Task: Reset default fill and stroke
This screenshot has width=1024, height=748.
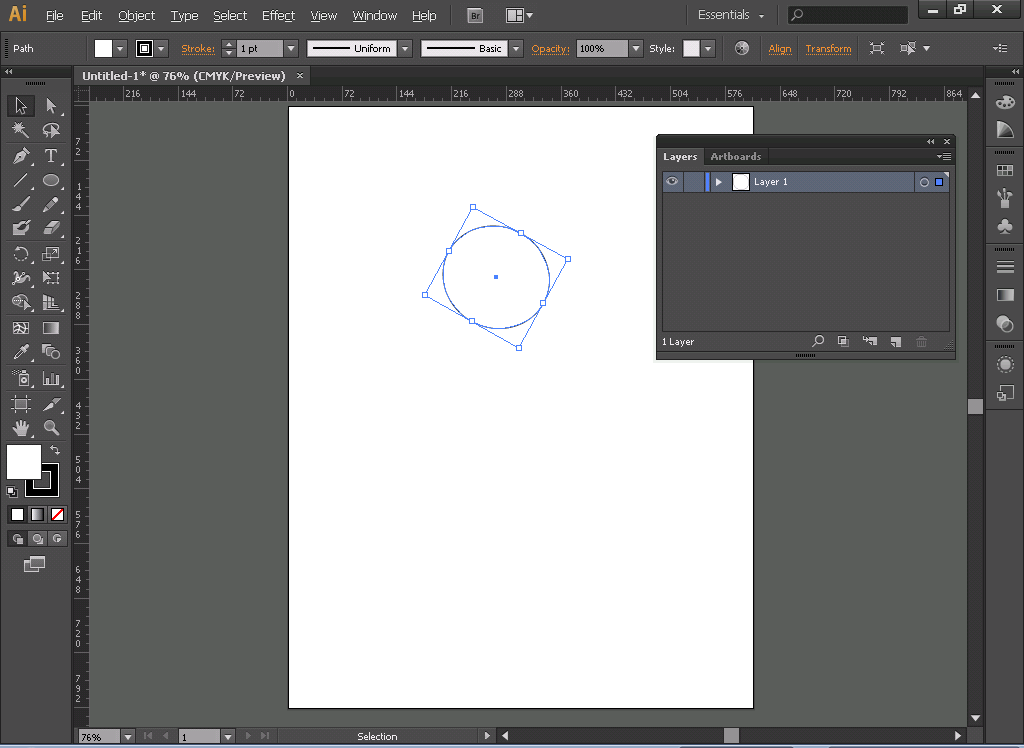Action: [x=12, y=491]
